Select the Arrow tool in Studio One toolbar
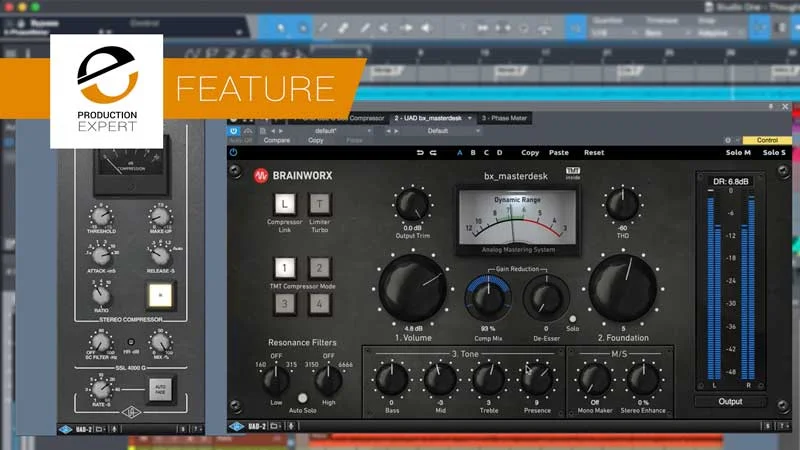This screenshot has width=800, height=450. pyautogui.click(x=281, y=28)
